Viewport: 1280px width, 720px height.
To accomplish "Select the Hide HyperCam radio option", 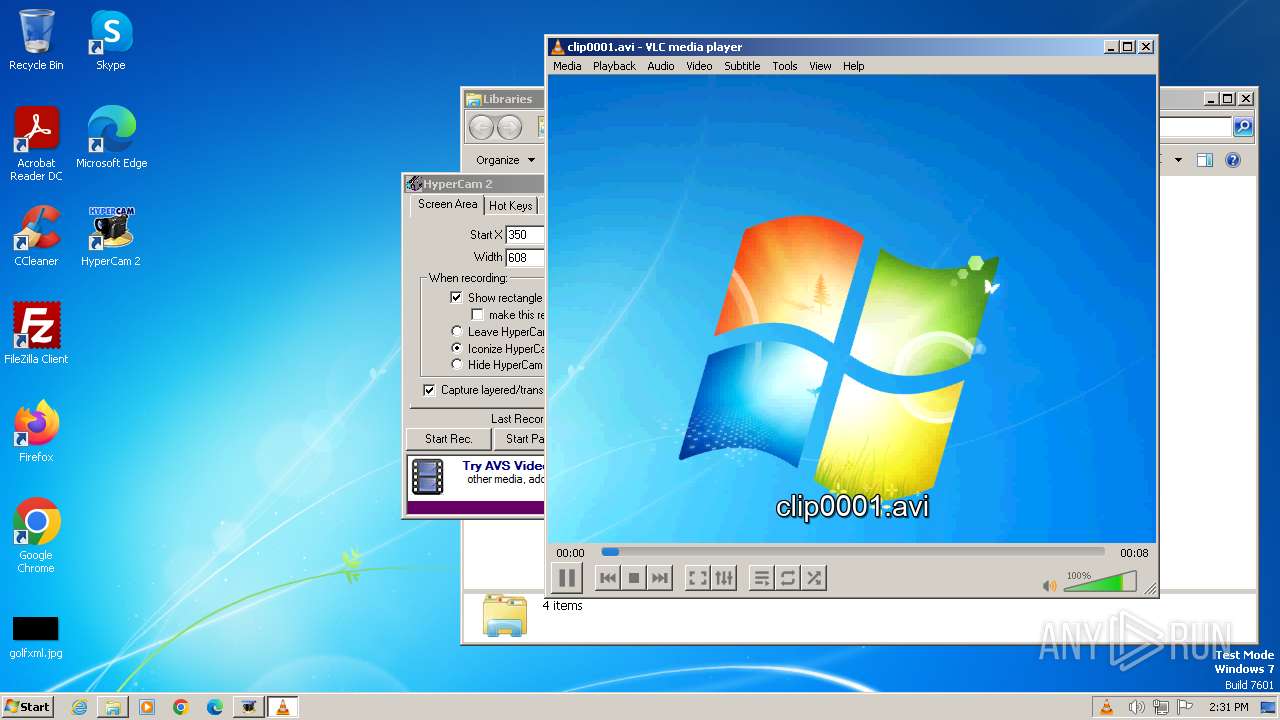I will [457, 365].
